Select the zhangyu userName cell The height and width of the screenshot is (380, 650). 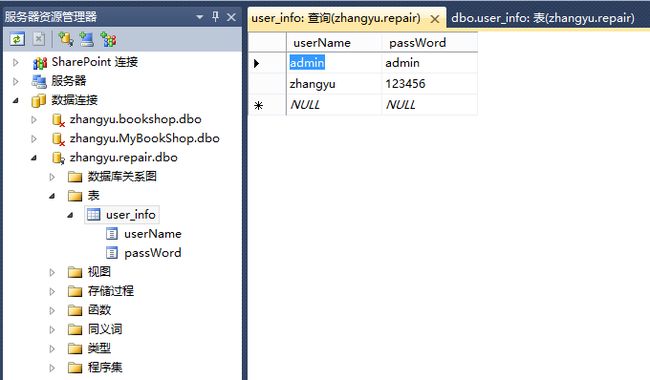click(x=334, y=84)
